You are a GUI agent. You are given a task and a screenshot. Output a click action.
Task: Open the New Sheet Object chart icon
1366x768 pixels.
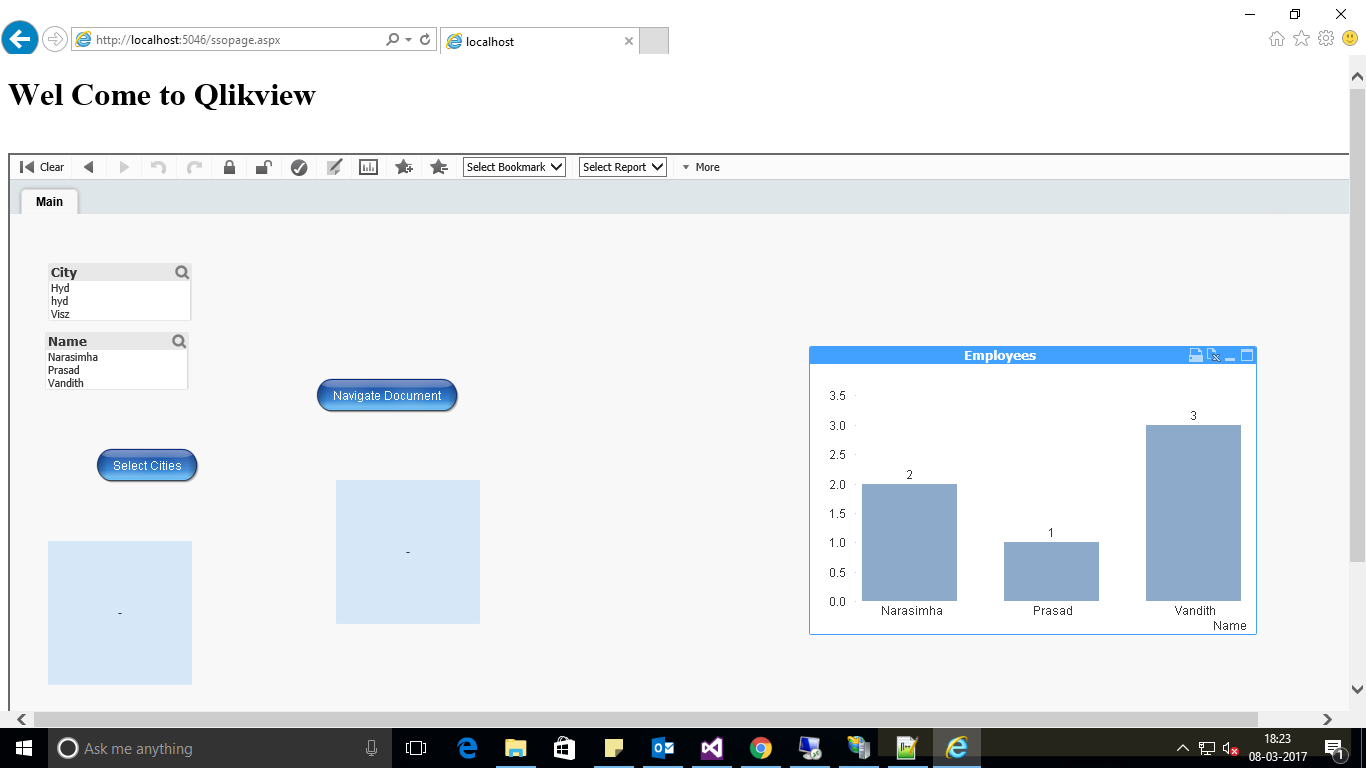368,167
